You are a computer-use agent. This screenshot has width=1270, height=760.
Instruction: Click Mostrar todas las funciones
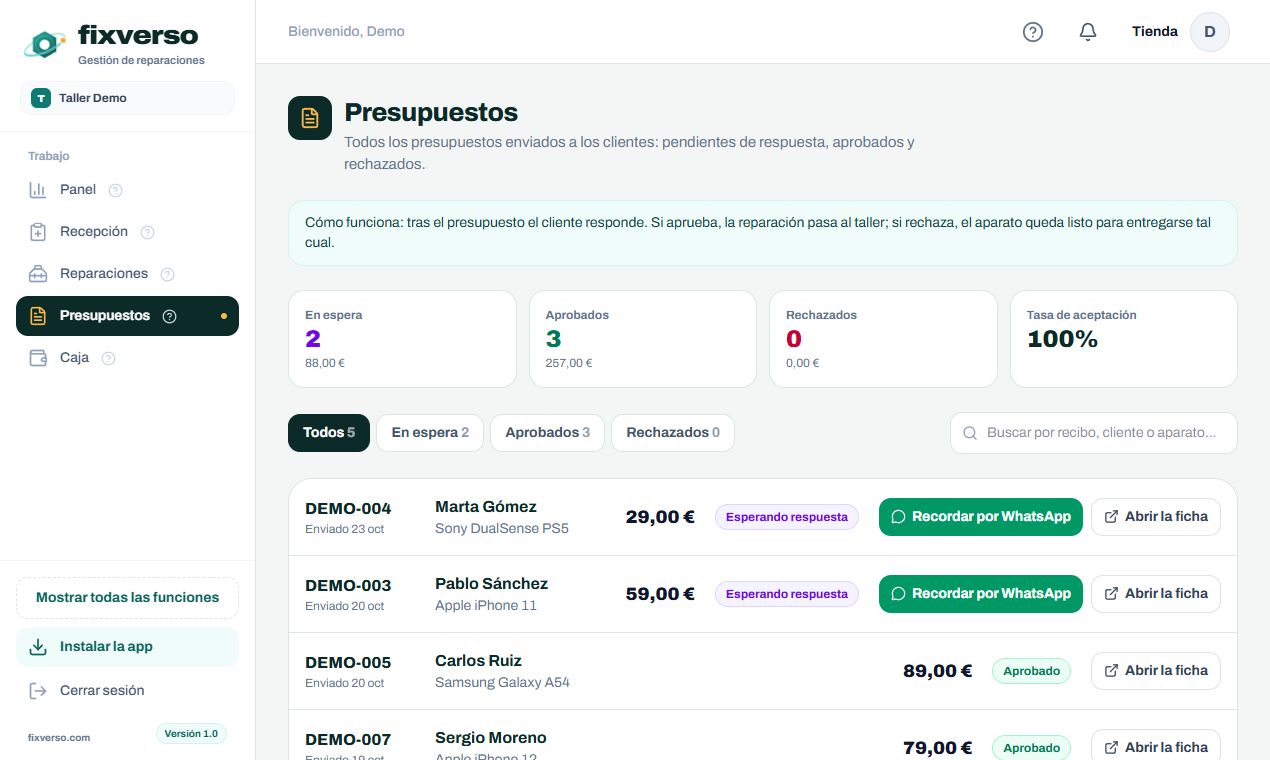pos(127,598)
